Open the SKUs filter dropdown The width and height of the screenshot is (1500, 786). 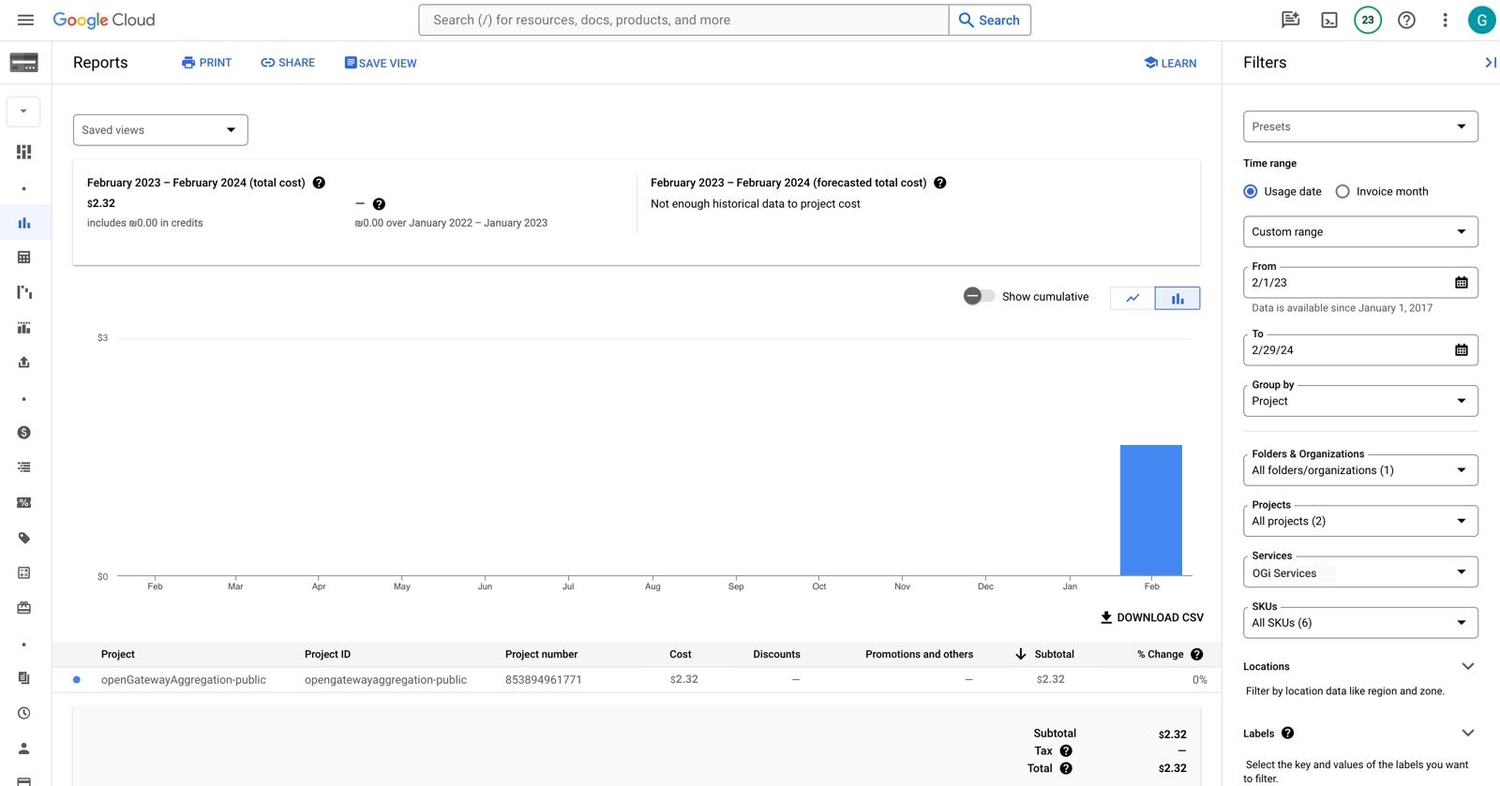pyautogui.click(x=1360, y=622)
